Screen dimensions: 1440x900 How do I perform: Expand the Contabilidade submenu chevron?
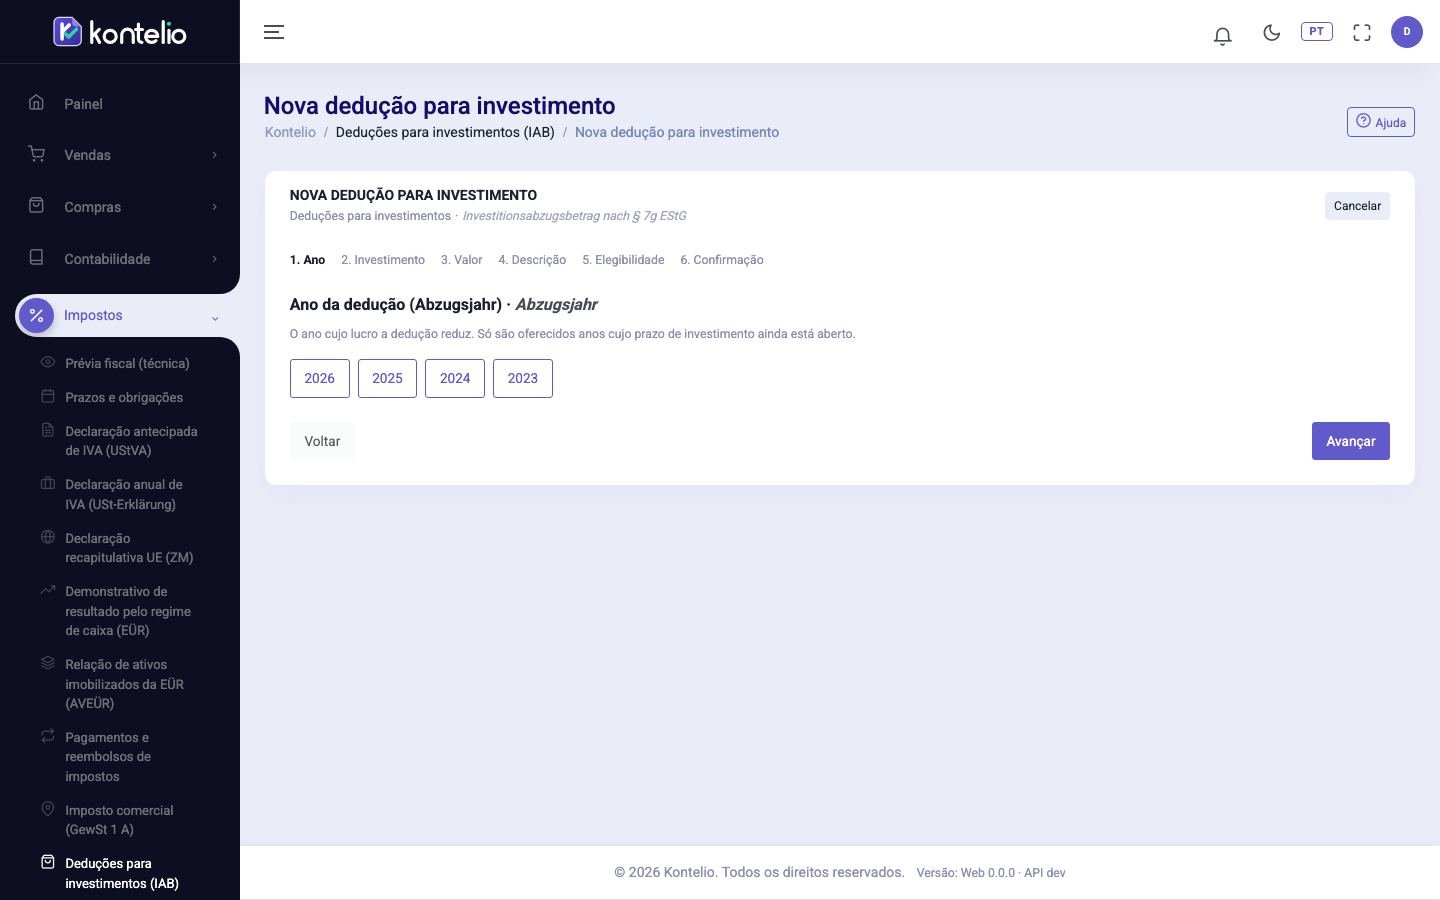(x=214, y=259)
